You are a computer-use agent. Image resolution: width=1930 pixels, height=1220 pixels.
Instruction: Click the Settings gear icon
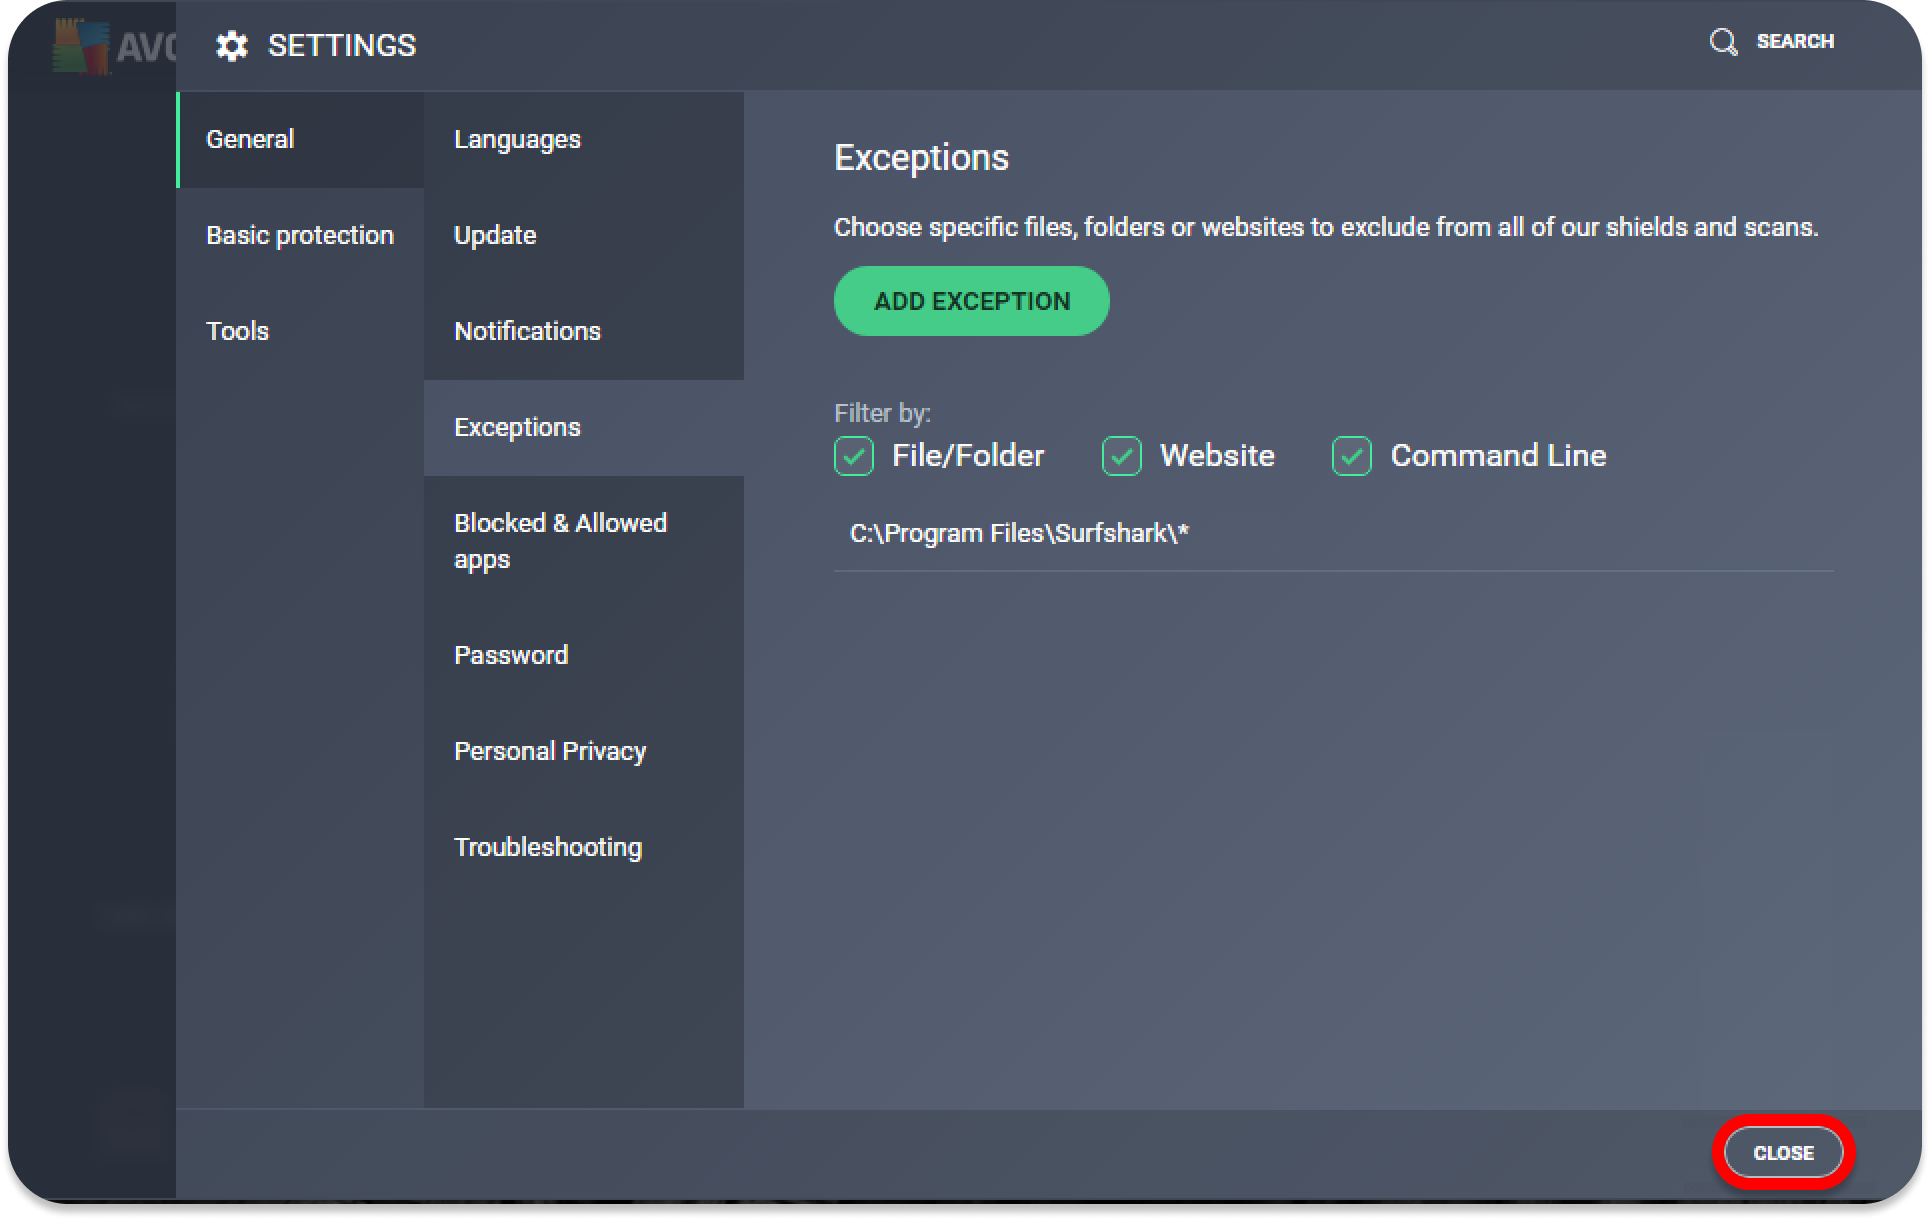coord(232,46)
